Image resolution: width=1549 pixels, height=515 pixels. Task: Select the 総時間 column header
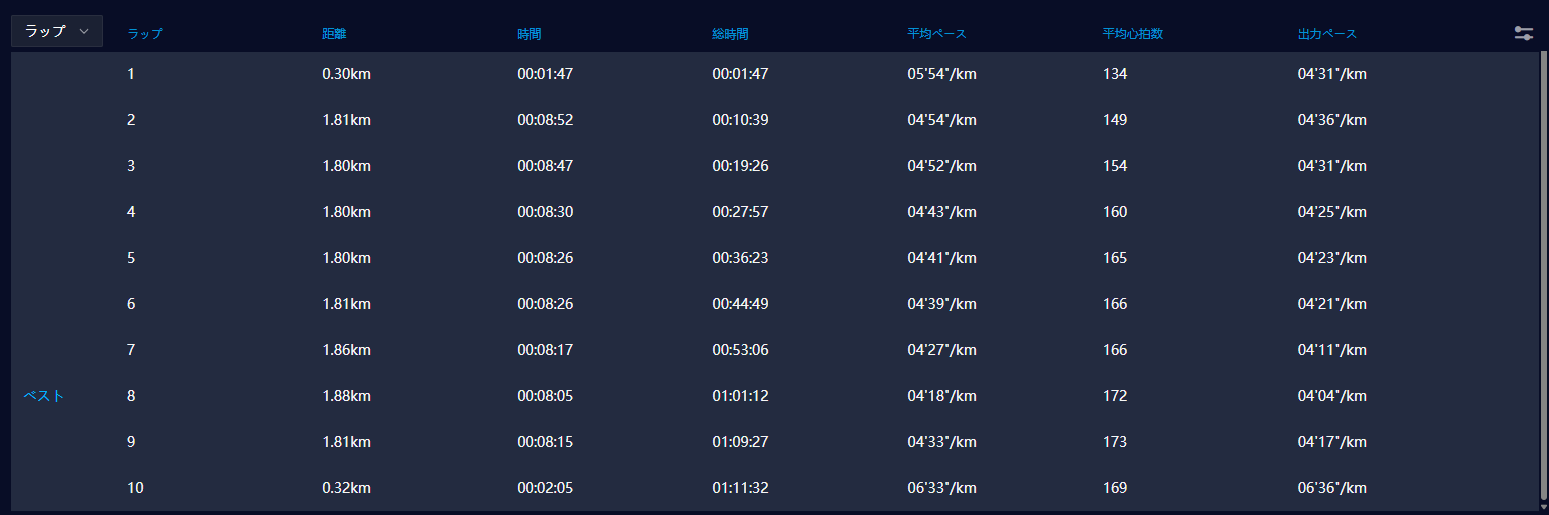pyautogui.click(x=730, y=34)
